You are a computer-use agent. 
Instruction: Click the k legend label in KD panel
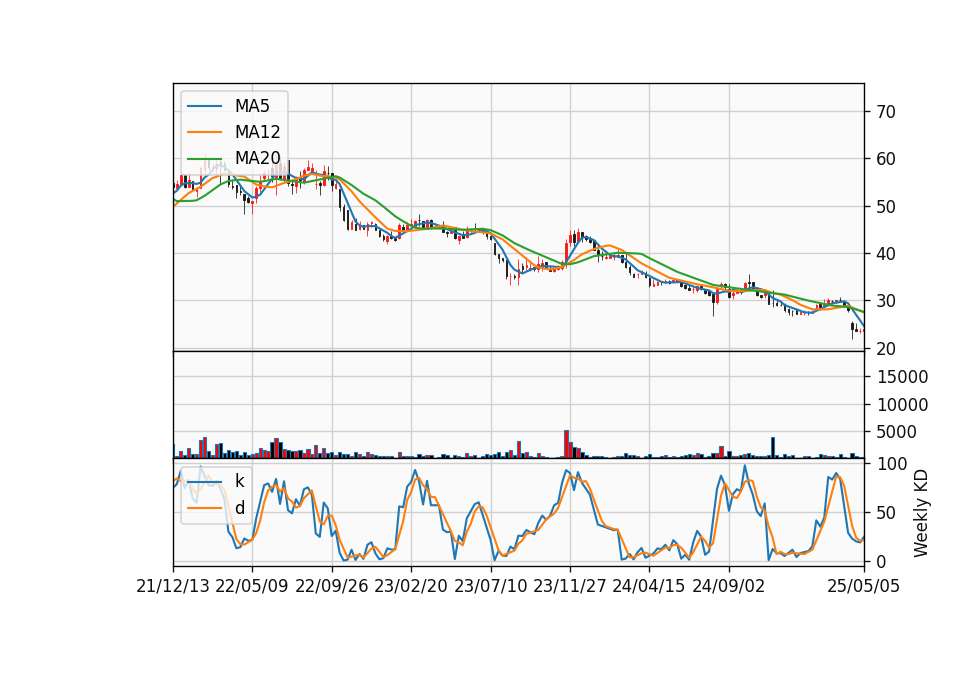coord(239,481)
